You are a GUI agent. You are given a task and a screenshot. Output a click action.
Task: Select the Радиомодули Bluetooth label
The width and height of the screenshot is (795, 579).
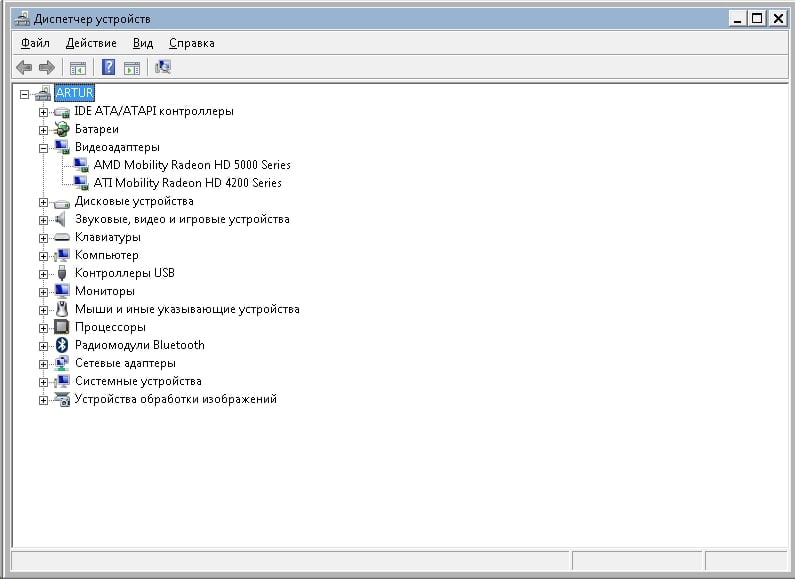coord(140,345)
